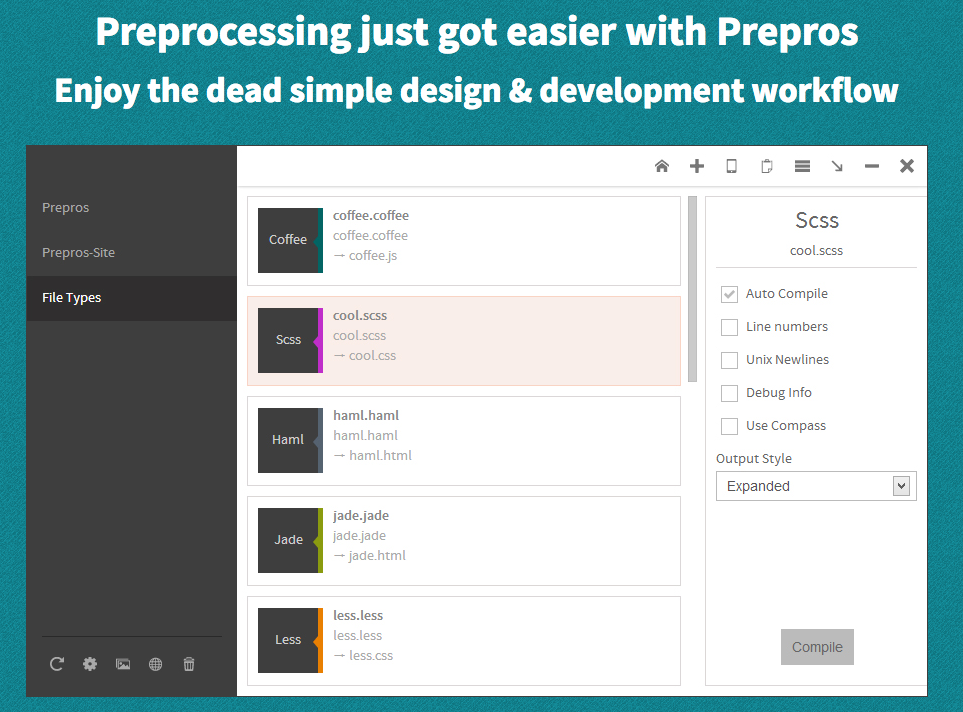This screenshot has height=712, width=963.
Task: Click the Jade file type badge
Action: [290, 541]
